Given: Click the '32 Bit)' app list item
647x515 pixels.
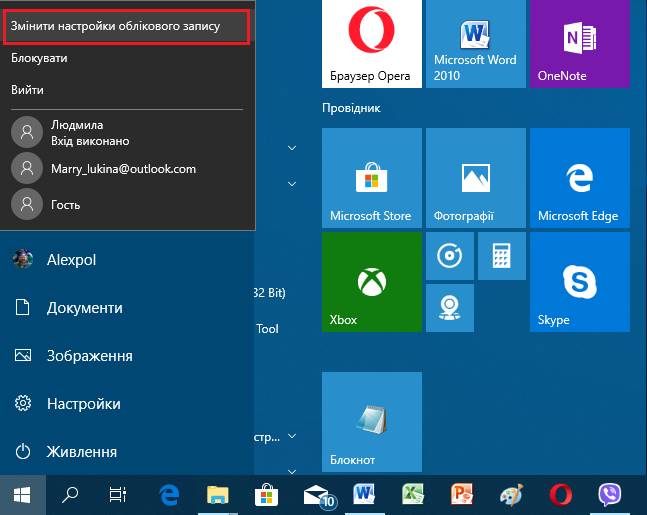Looking at the screenshot, I should 270,293.
